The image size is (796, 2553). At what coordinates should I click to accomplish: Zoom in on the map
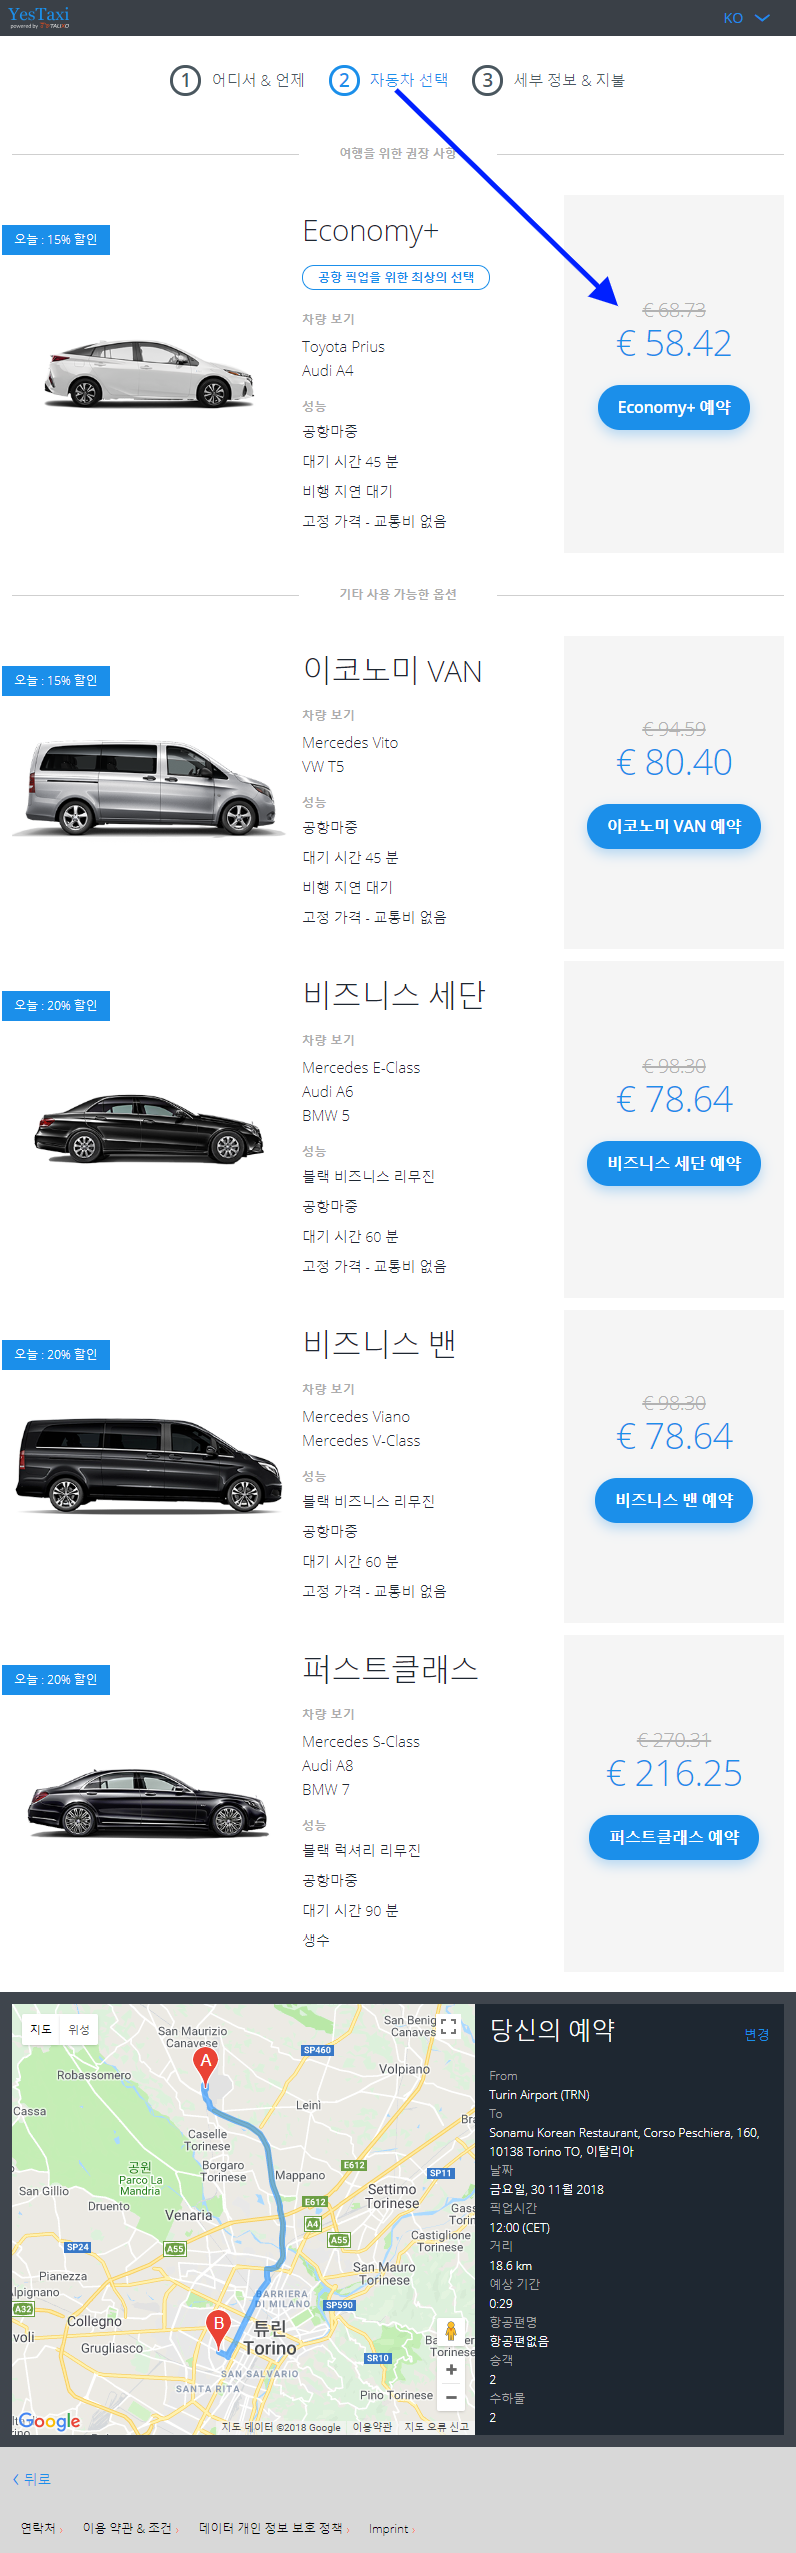pyautogui.click(x=451, y=2369)
